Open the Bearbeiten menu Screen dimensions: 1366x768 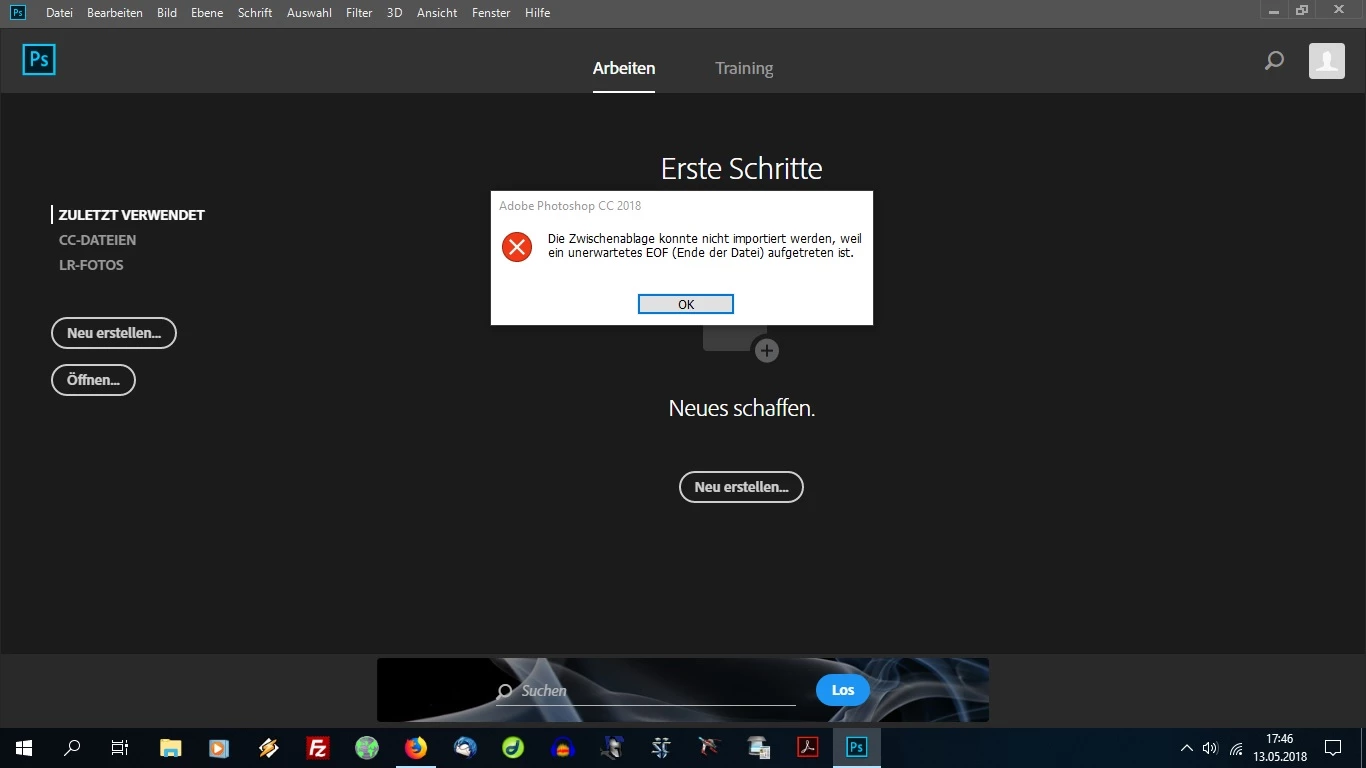[x=115, y=13]
